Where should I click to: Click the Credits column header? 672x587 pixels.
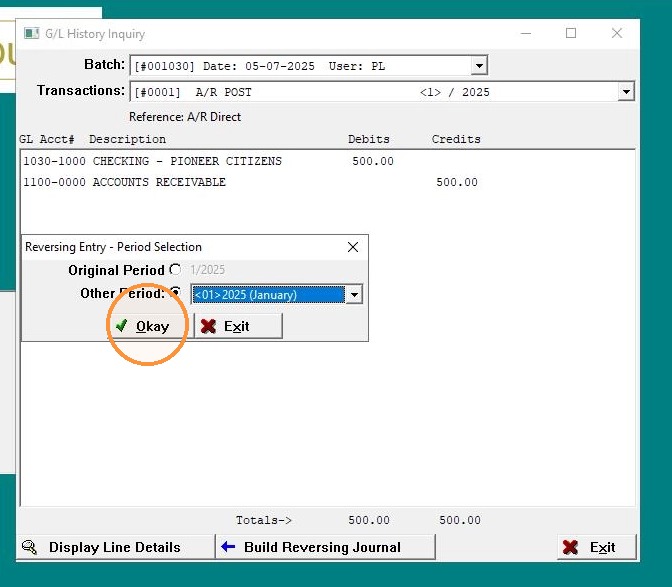pyautogui.click(x=456, y=139)
